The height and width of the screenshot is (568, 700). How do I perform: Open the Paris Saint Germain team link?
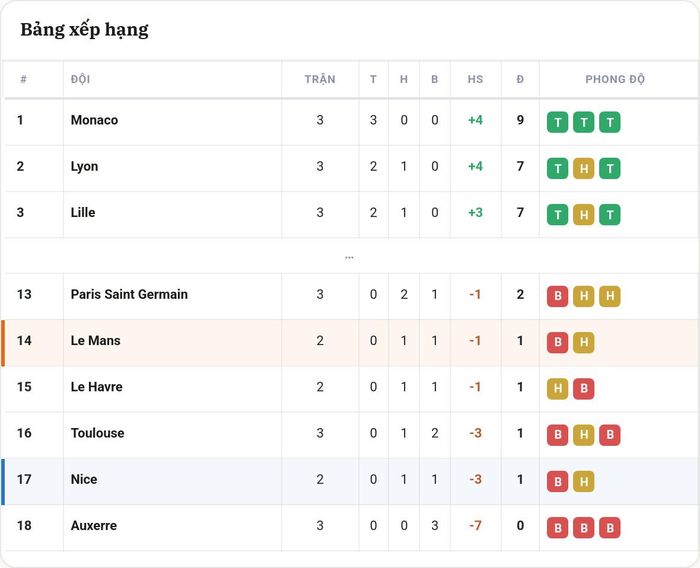[129, 294]
